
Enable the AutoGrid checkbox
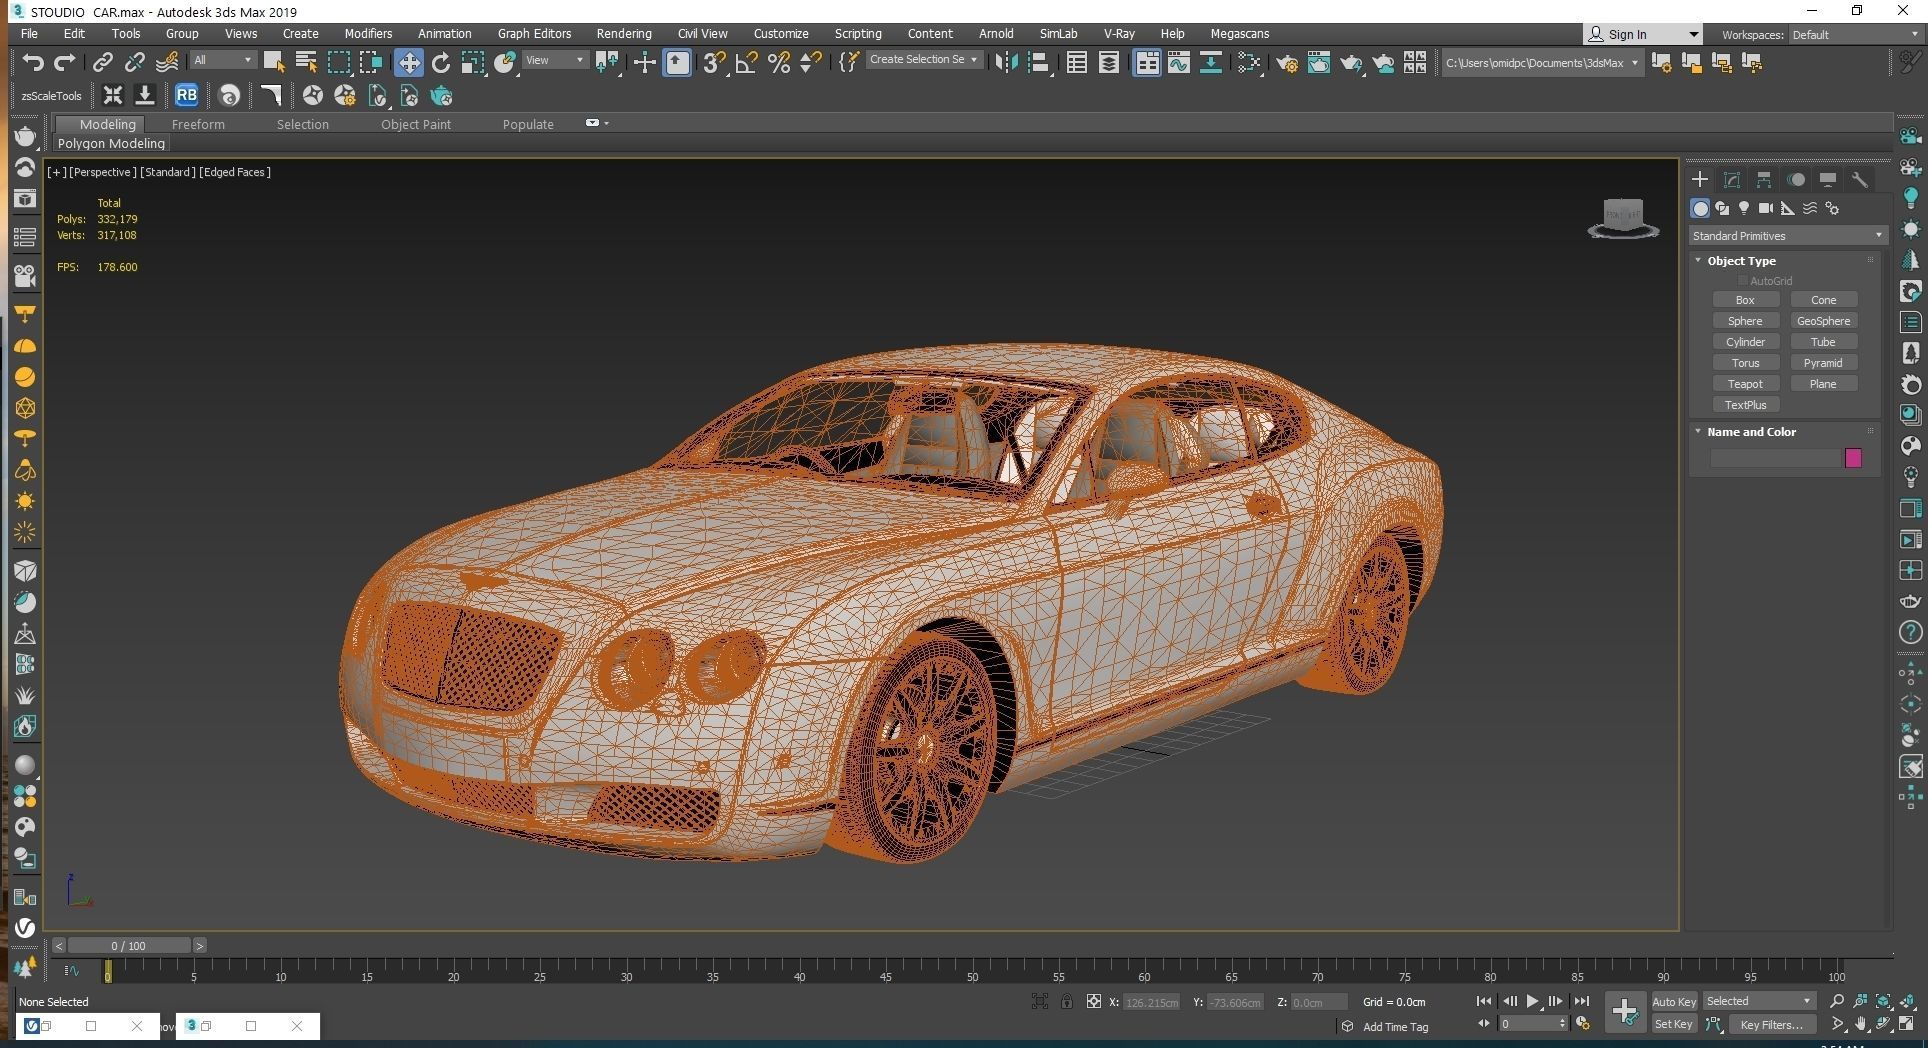[x=1743, y=281]
